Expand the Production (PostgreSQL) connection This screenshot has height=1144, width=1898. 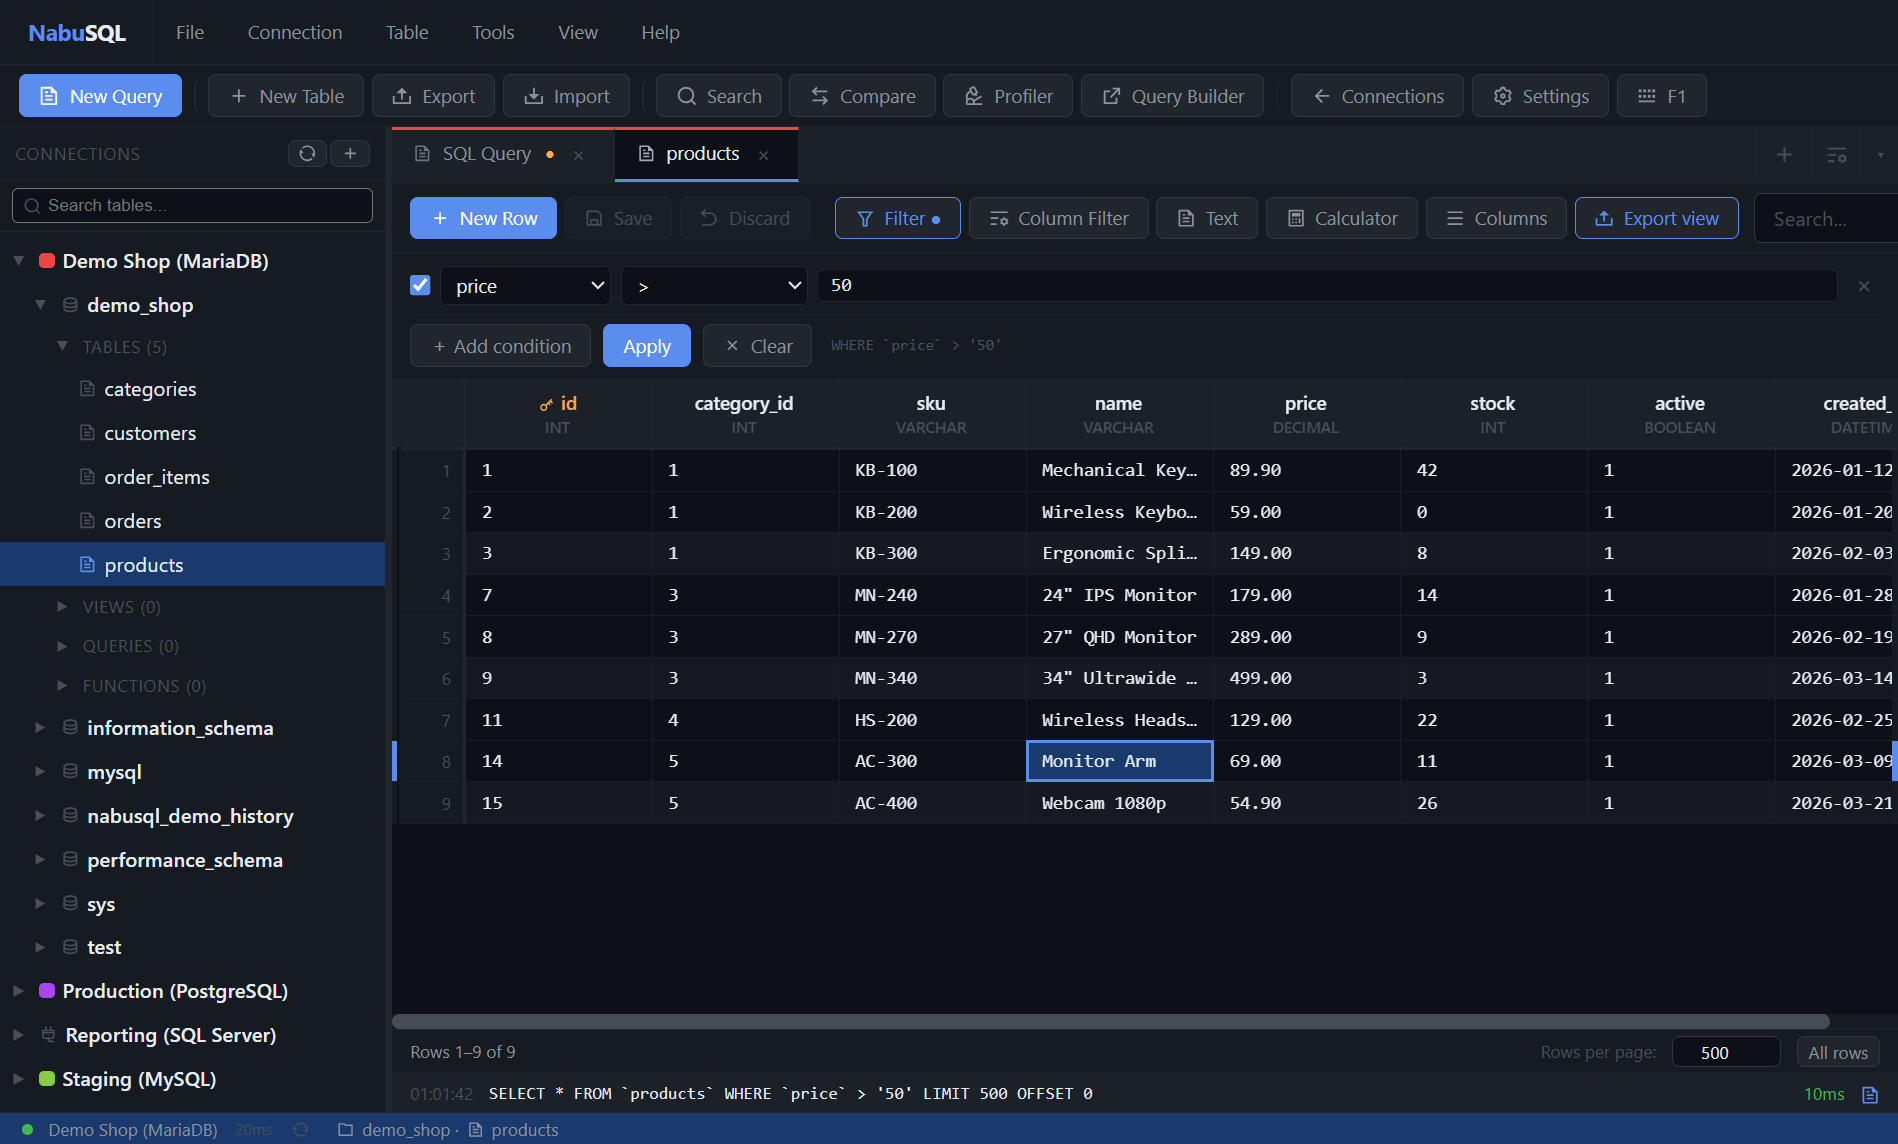pos(18,991)
